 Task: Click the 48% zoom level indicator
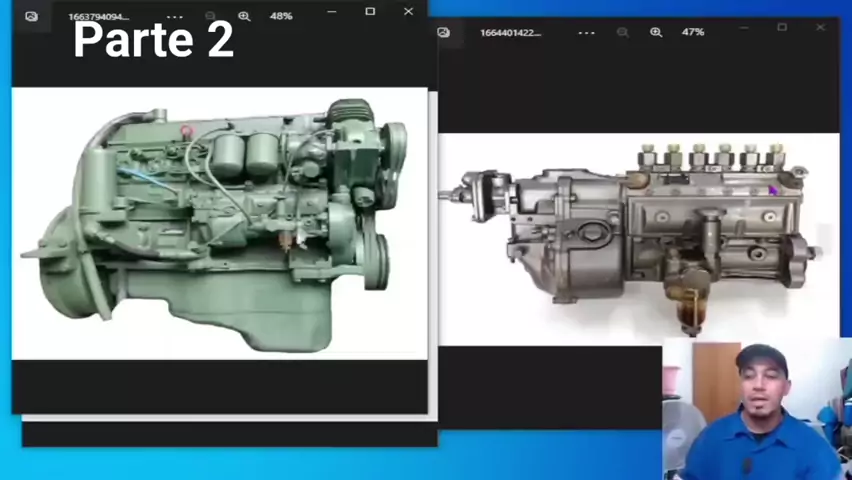[x=281, y=16]
